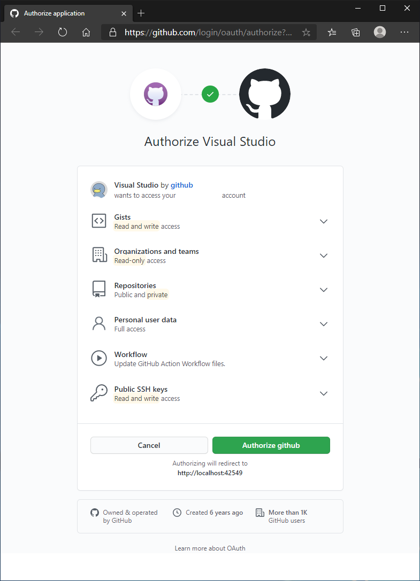Click the address bar URL
The width and height of the screenshot is (420, 581).
[x=208, y=33]
